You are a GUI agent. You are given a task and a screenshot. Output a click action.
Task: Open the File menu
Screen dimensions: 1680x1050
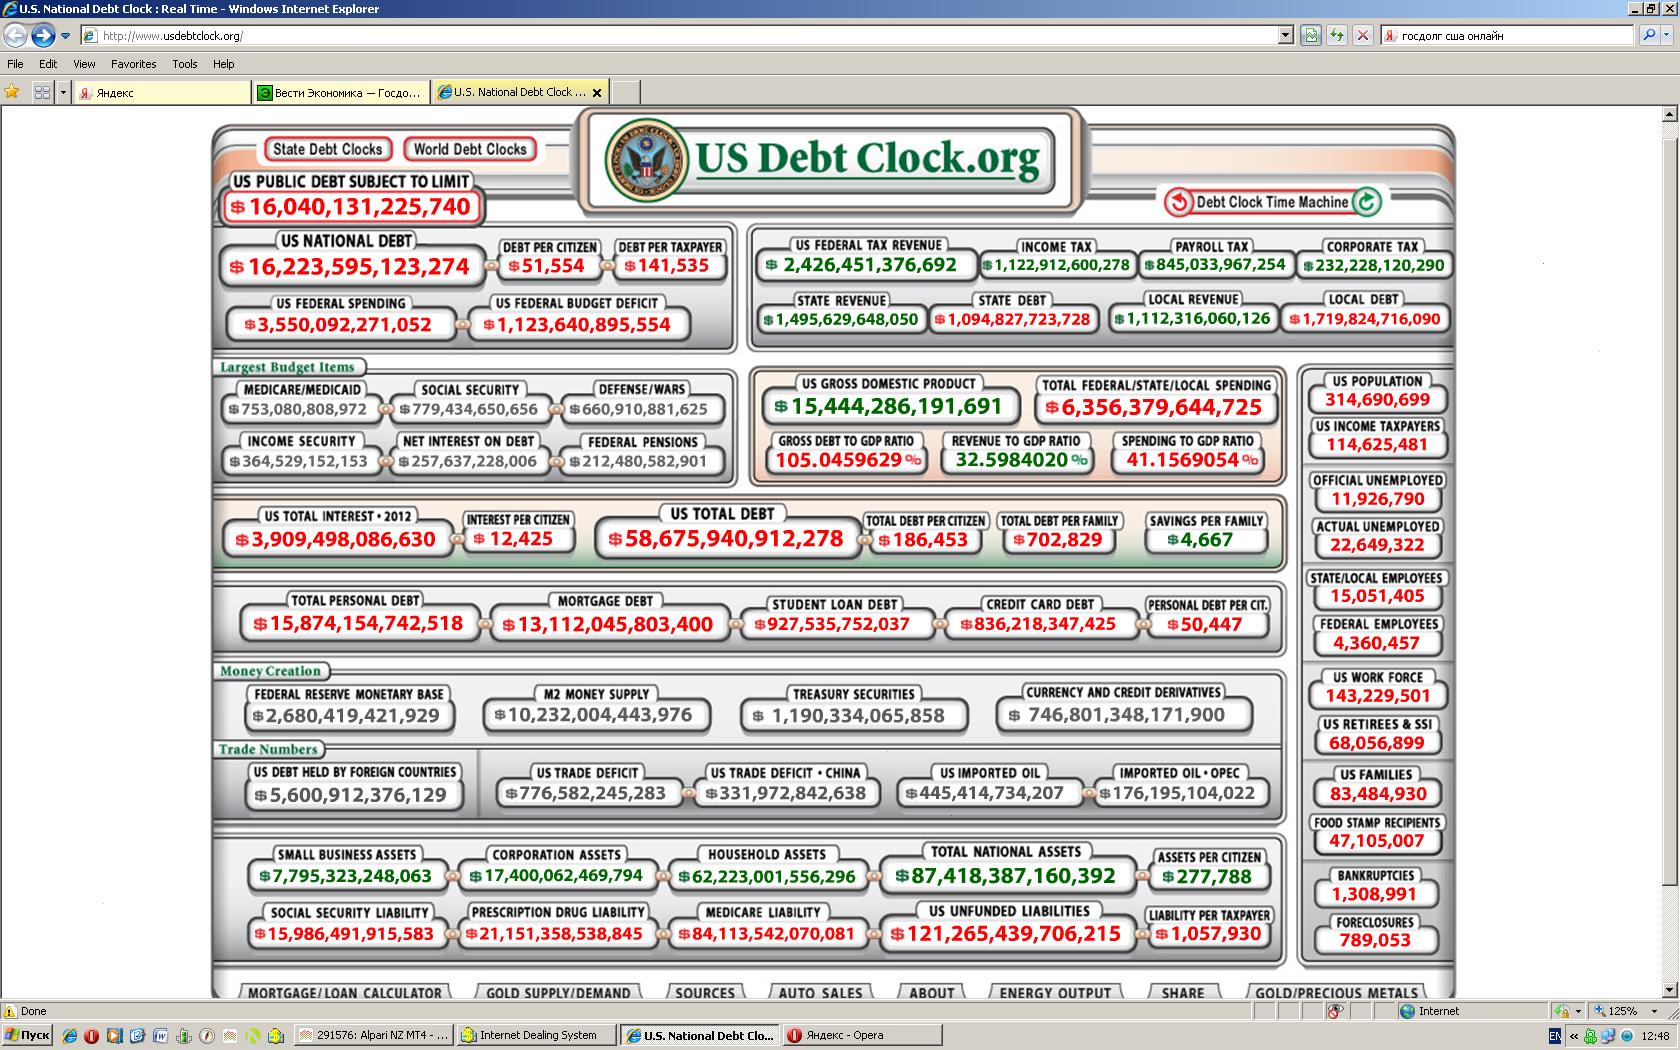pyautogui.click(x=15, y=64)
